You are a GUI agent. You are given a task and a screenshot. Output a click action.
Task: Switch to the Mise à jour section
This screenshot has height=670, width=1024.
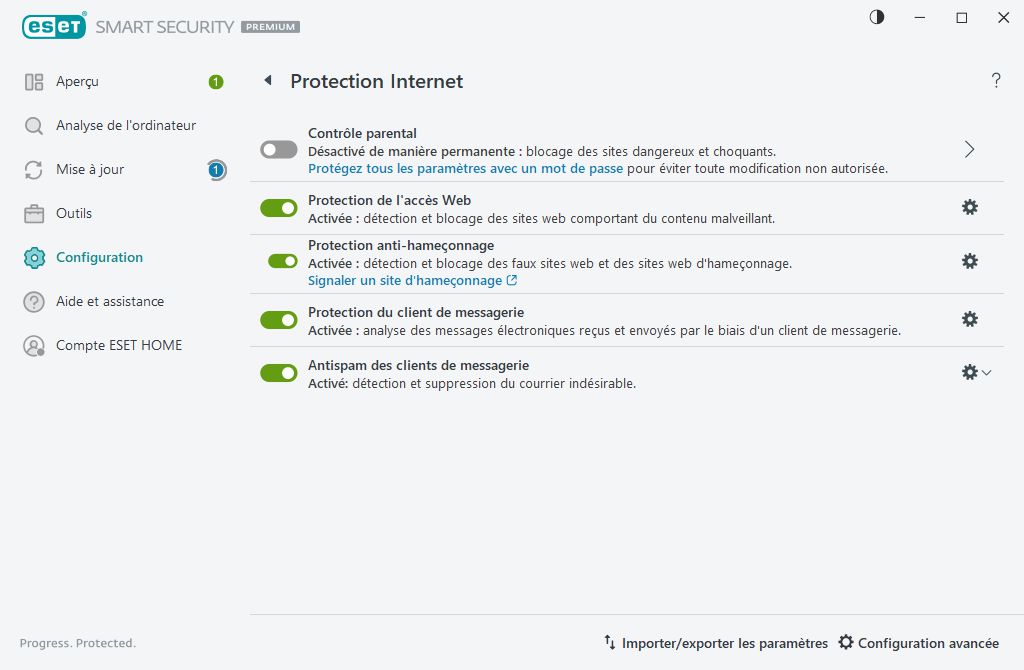point(90,169)
